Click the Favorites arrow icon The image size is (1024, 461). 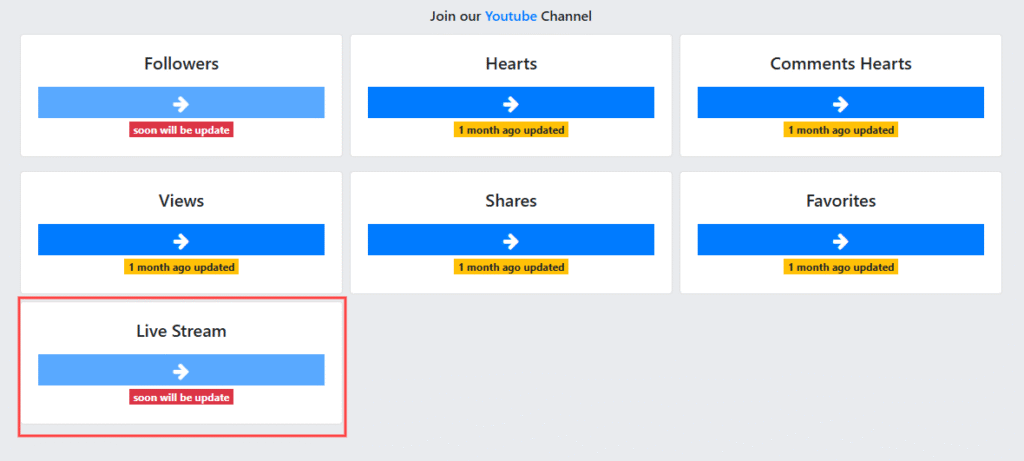840,240
